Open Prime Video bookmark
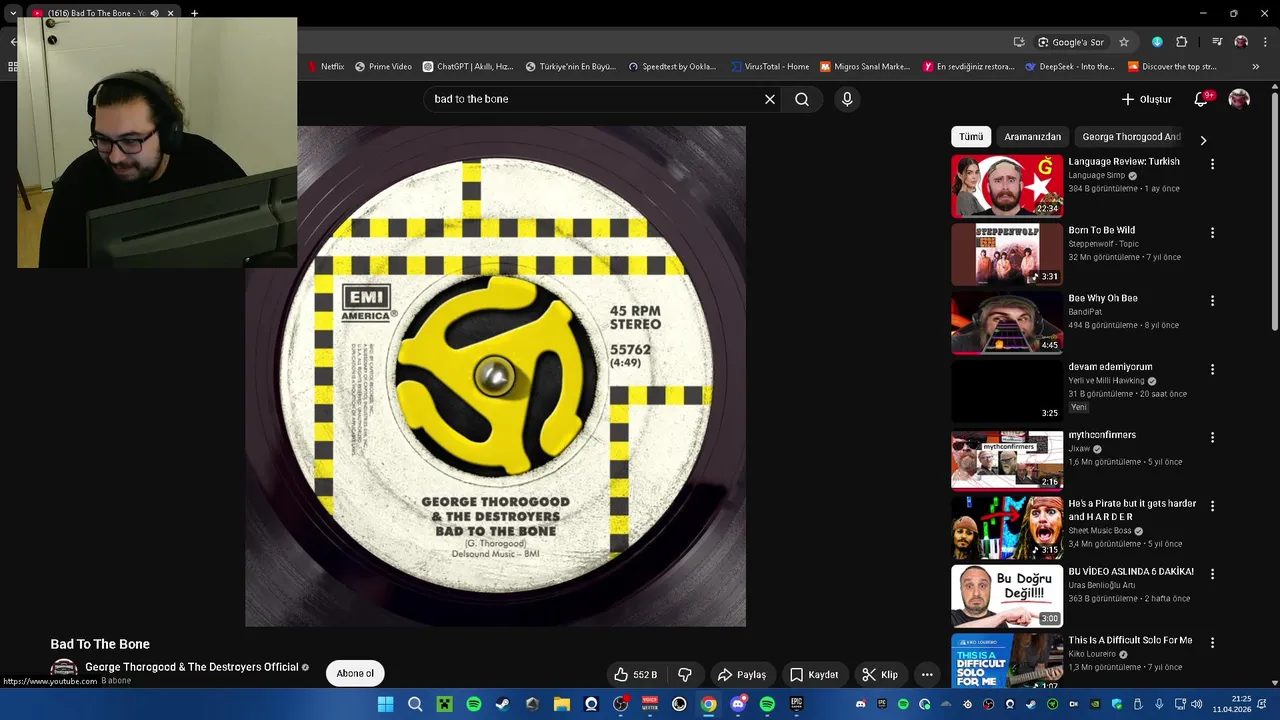The height and width of the screenshot is (720, 1280). [383, 67]
